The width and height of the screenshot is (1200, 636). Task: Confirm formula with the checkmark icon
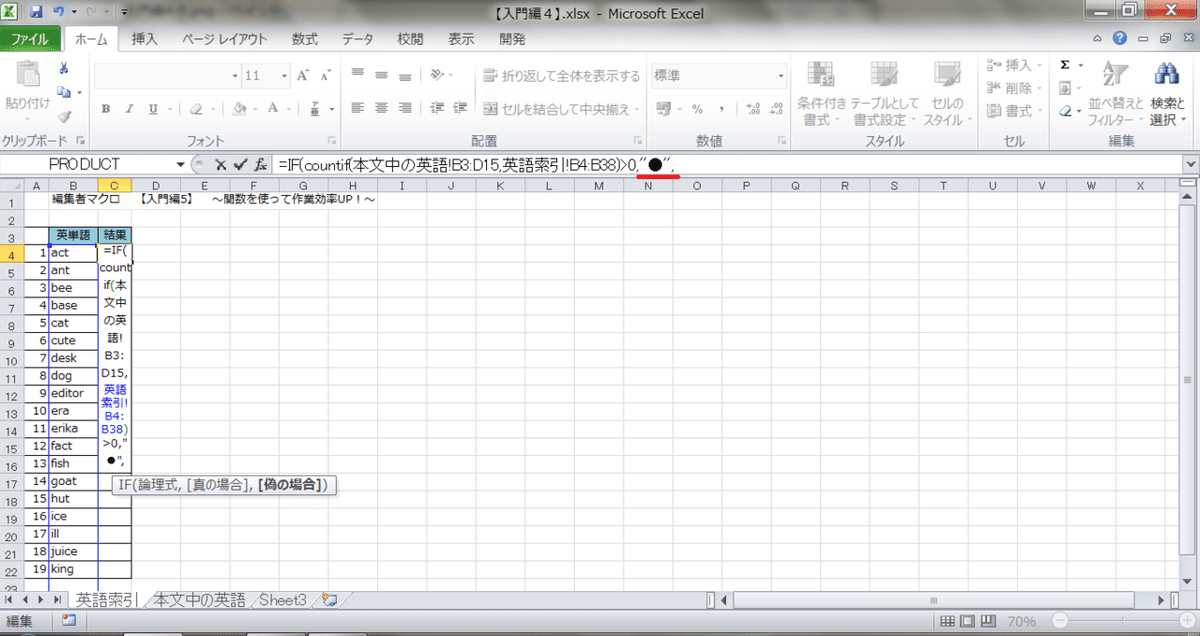240,163
